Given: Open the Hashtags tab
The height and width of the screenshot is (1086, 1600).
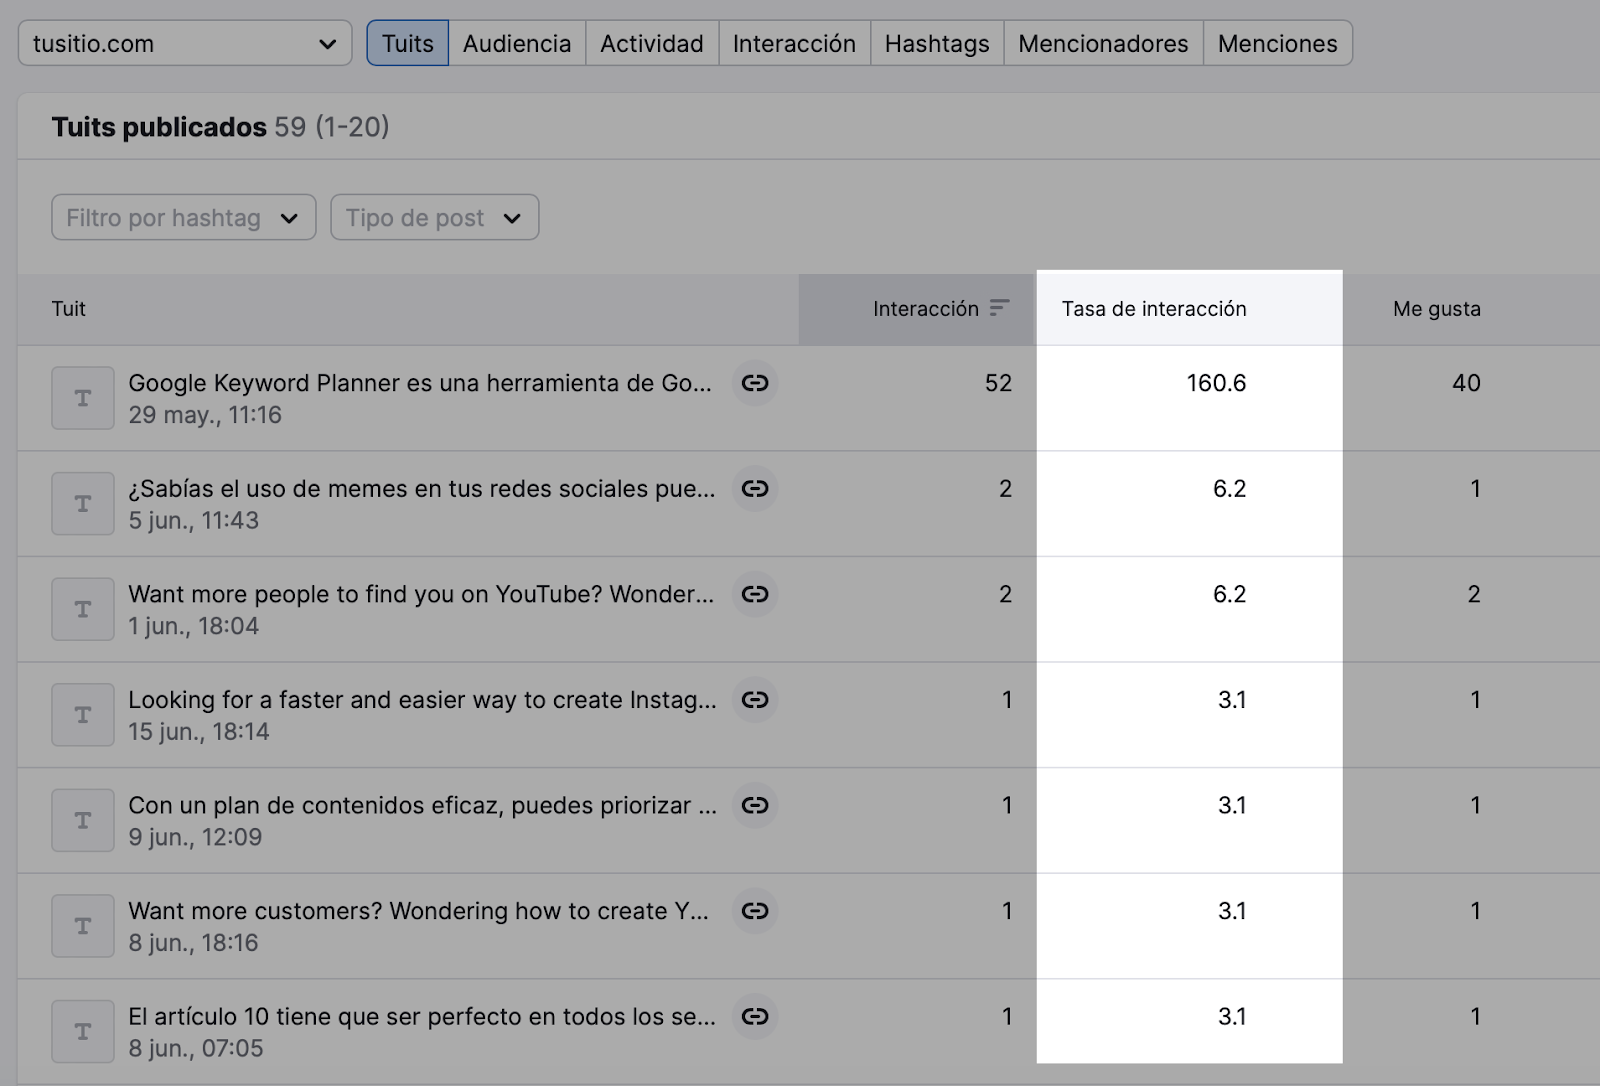Looking at the screenshot, I should click(x=937, y=43).
